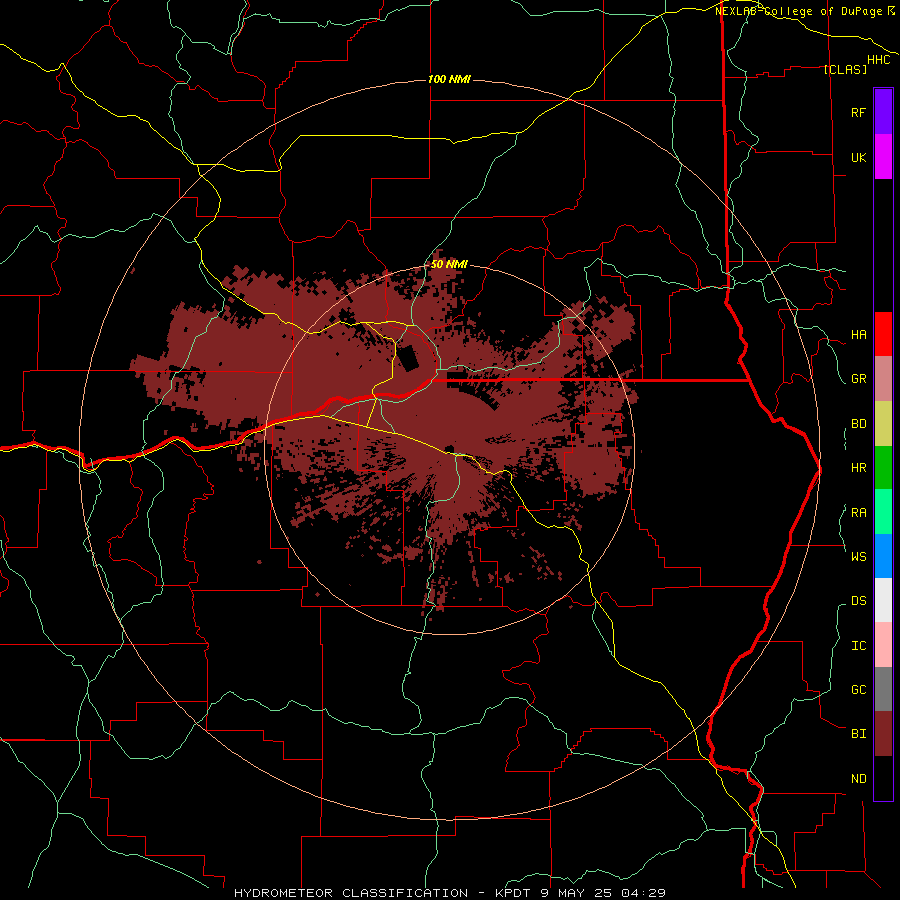
Task: Click the ND black legend swatch
Action: coord(883,778)
